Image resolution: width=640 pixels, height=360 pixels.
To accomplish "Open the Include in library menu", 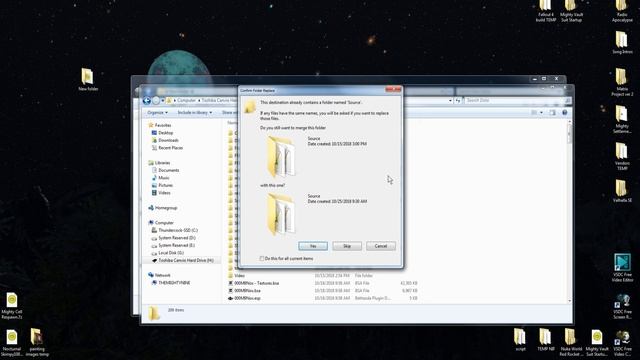I will (x=195, y=112).
